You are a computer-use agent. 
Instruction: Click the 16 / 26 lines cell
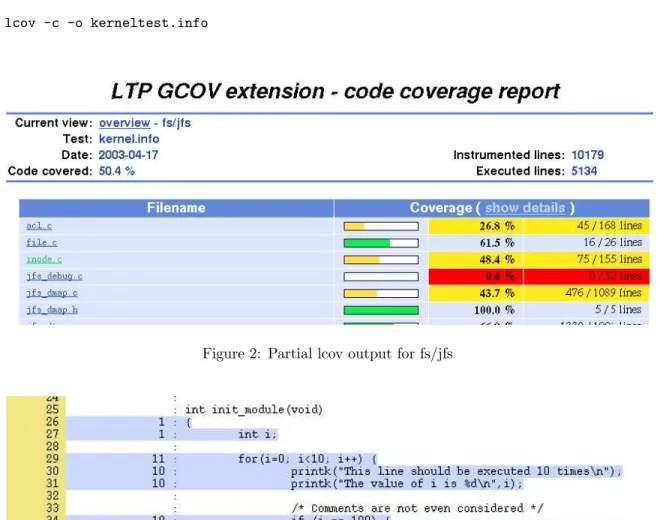coord(586,243)
